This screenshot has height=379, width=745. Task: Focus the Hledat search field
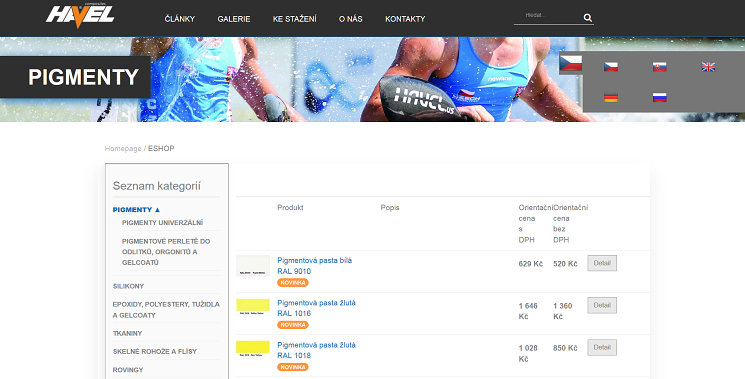pyautogui.click(x=549, y=17)
